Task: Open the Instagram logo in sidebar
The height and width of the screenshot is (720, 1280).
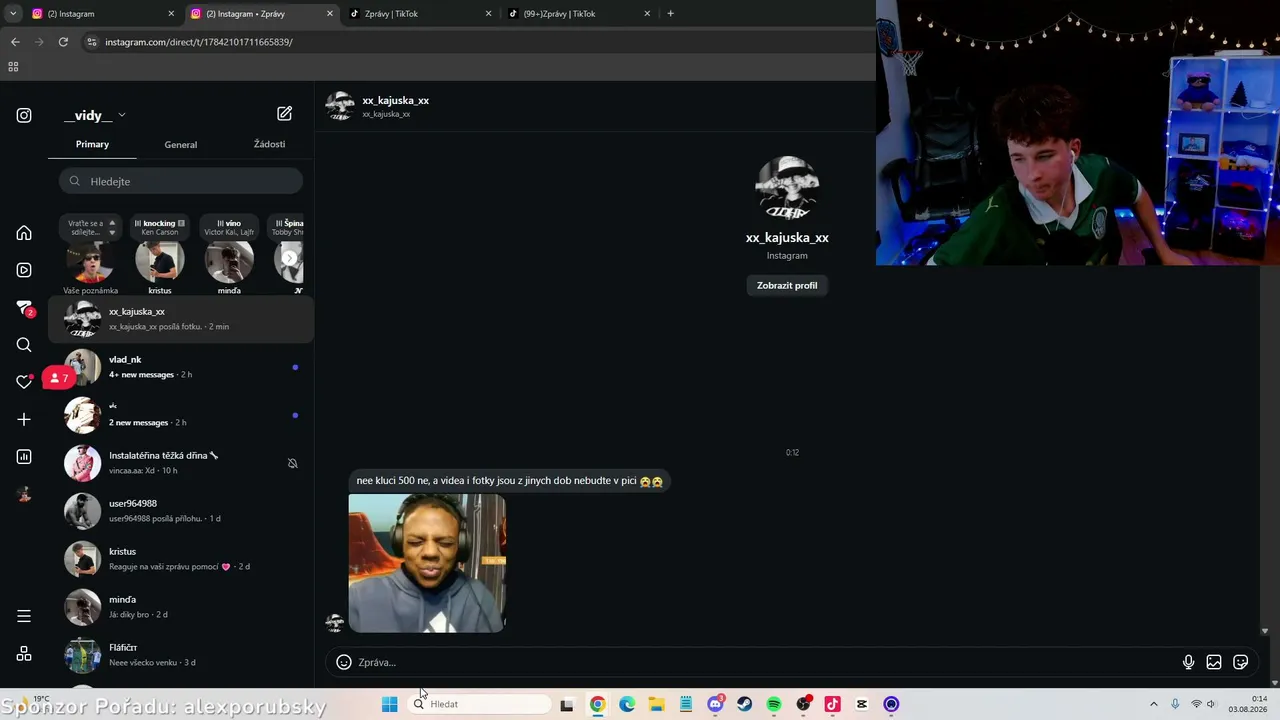Action: [24, 115]
